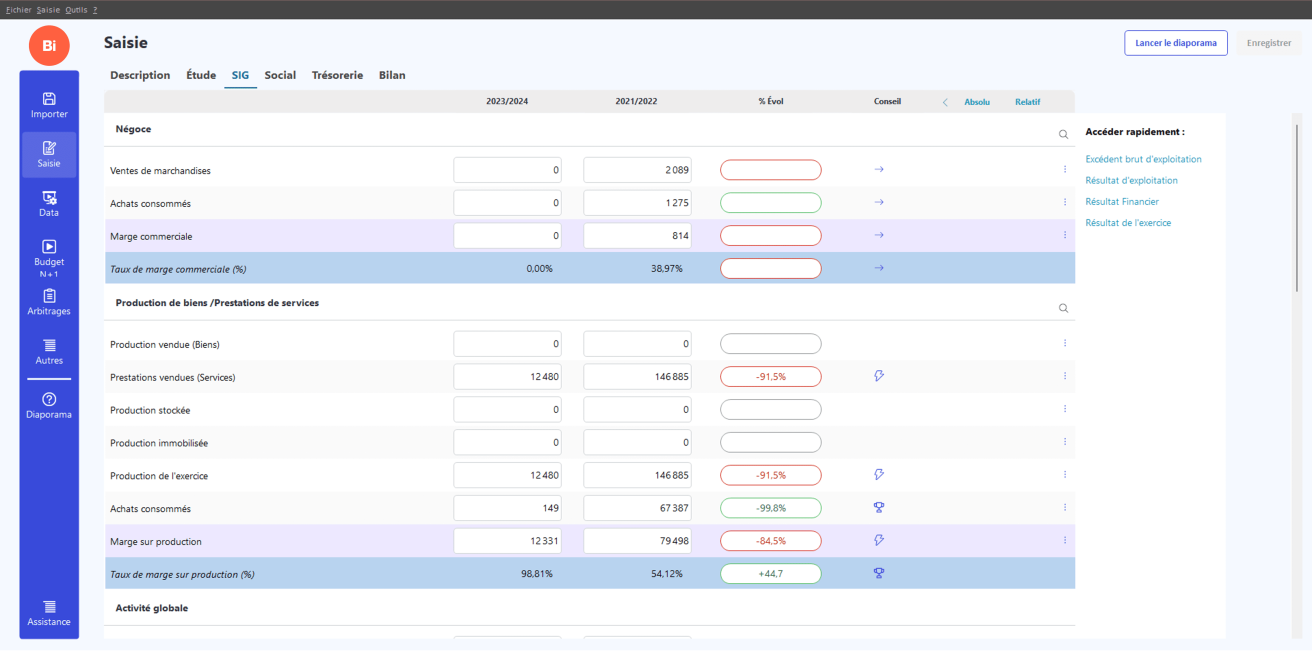The height and width of the screenshot is (651, 1312).
Task: Click the -84,5% evolution badge
Action: 771,540
